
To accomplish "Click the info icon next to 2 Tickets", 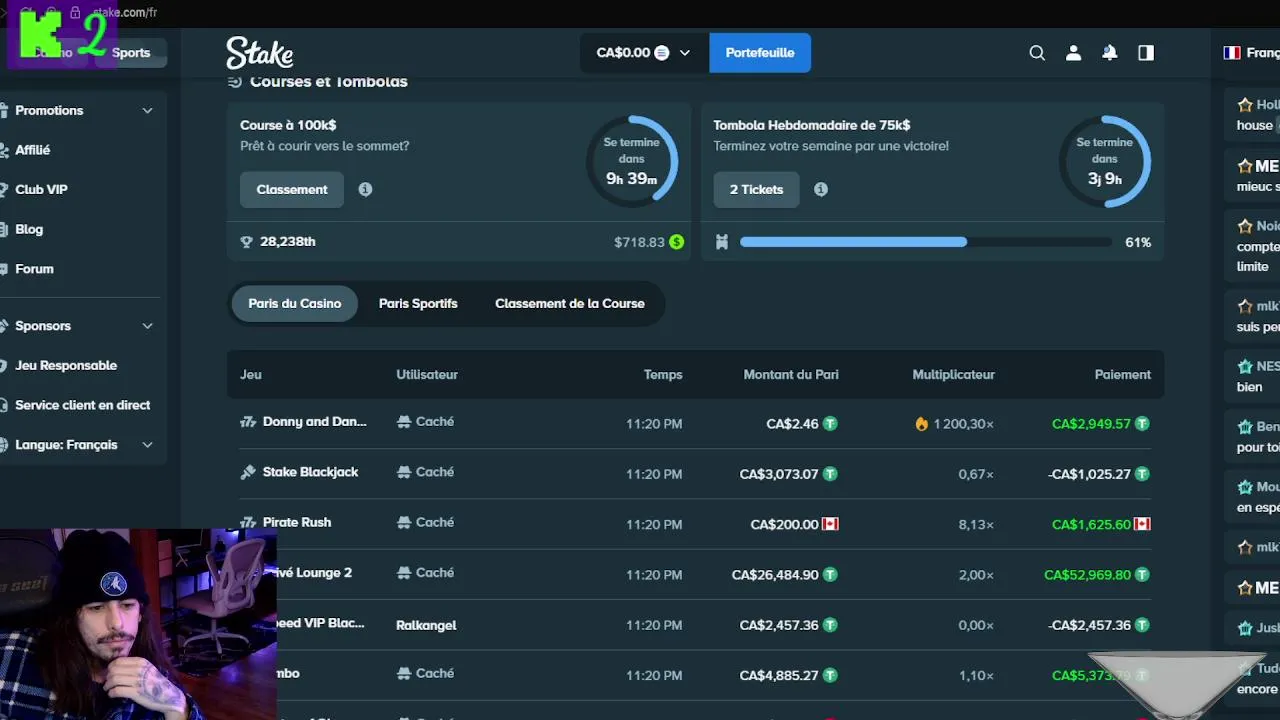I will [821, 189].
